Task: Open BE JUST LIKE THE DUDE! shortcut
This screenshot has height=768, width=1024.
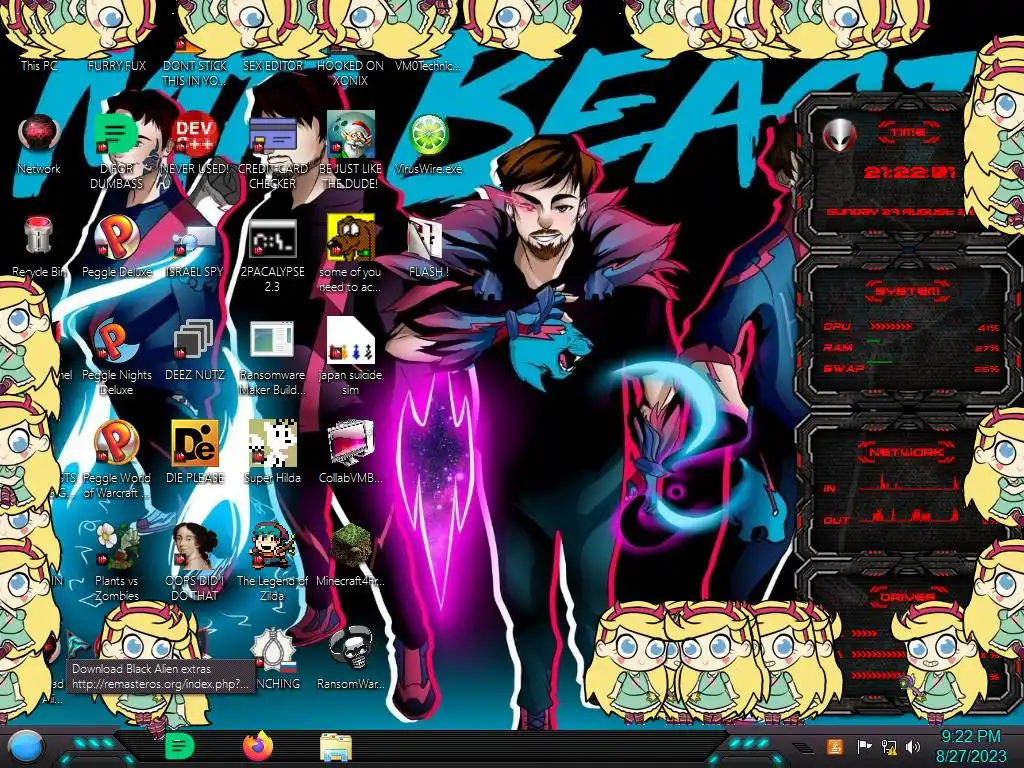Action: click(x=350, y=134)
